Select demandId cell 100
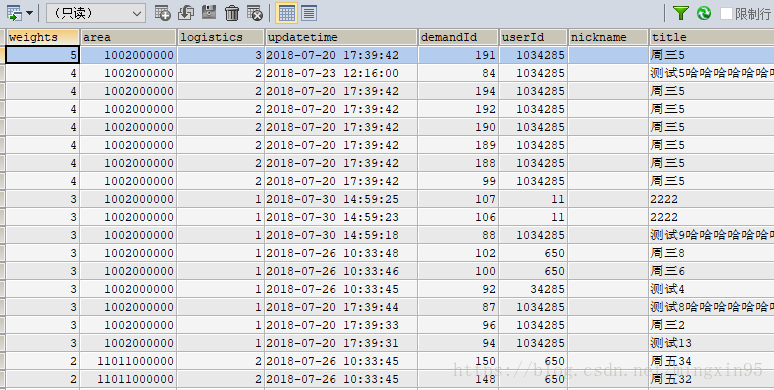 (458, 271)
